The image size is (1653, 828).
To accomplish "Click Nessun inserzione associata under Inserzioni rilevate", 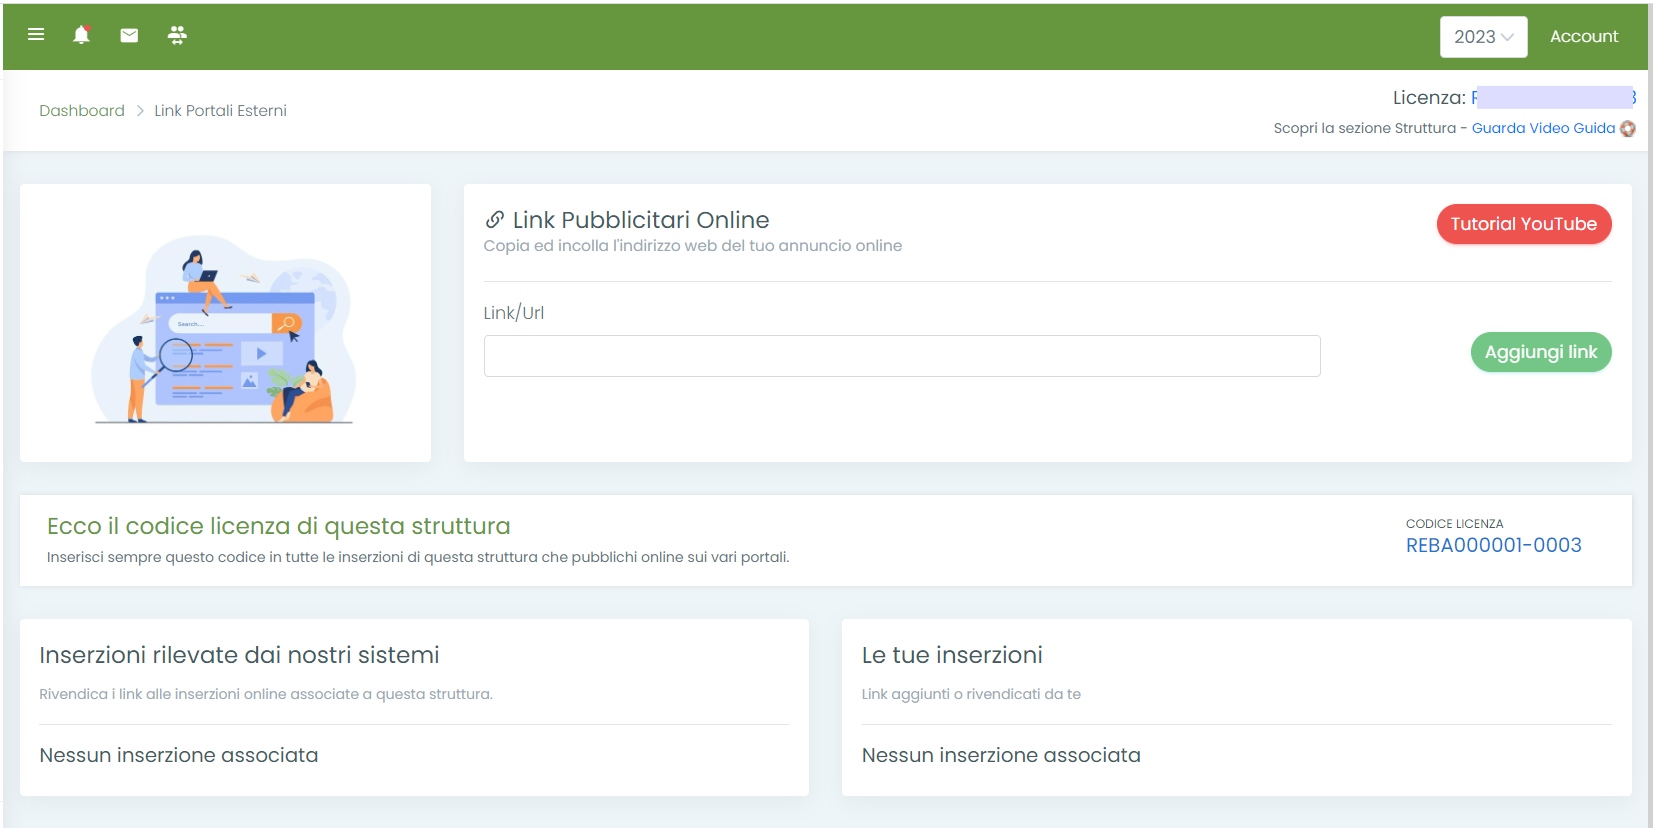I will click(x=179, y=755).
